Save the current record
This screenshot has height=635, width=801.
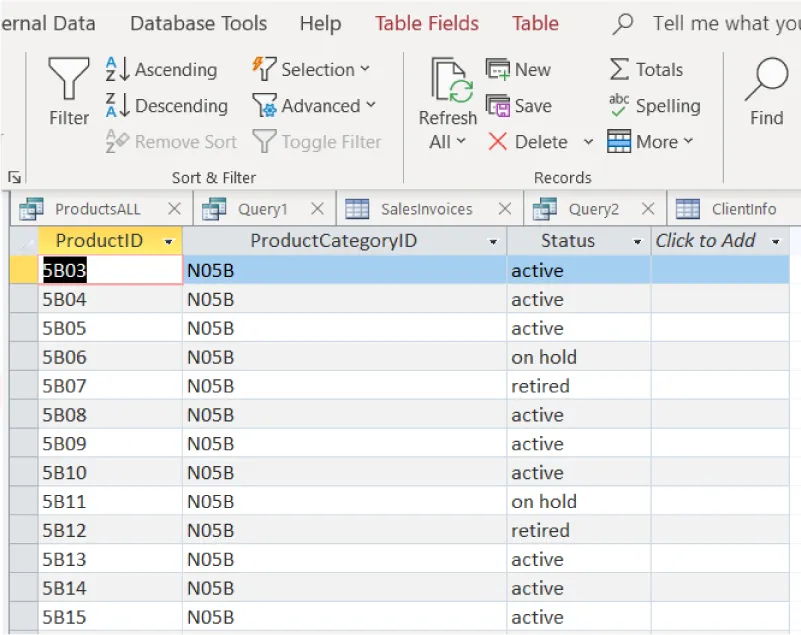click(519, 105)
